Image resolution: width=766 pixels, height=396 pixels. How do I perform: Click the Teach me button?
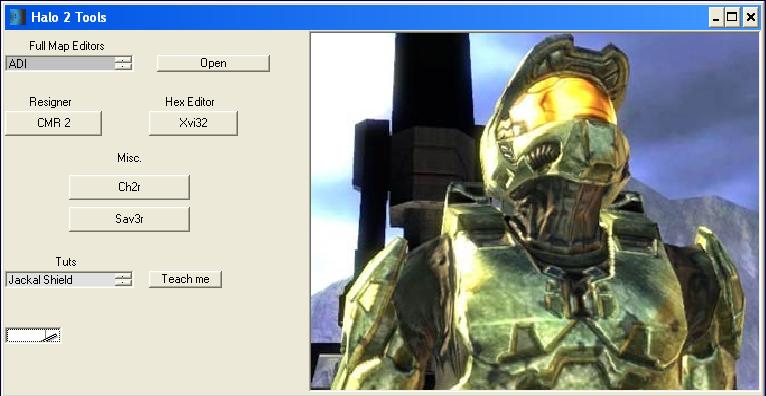pyautogui.click(x=186, y=279)
